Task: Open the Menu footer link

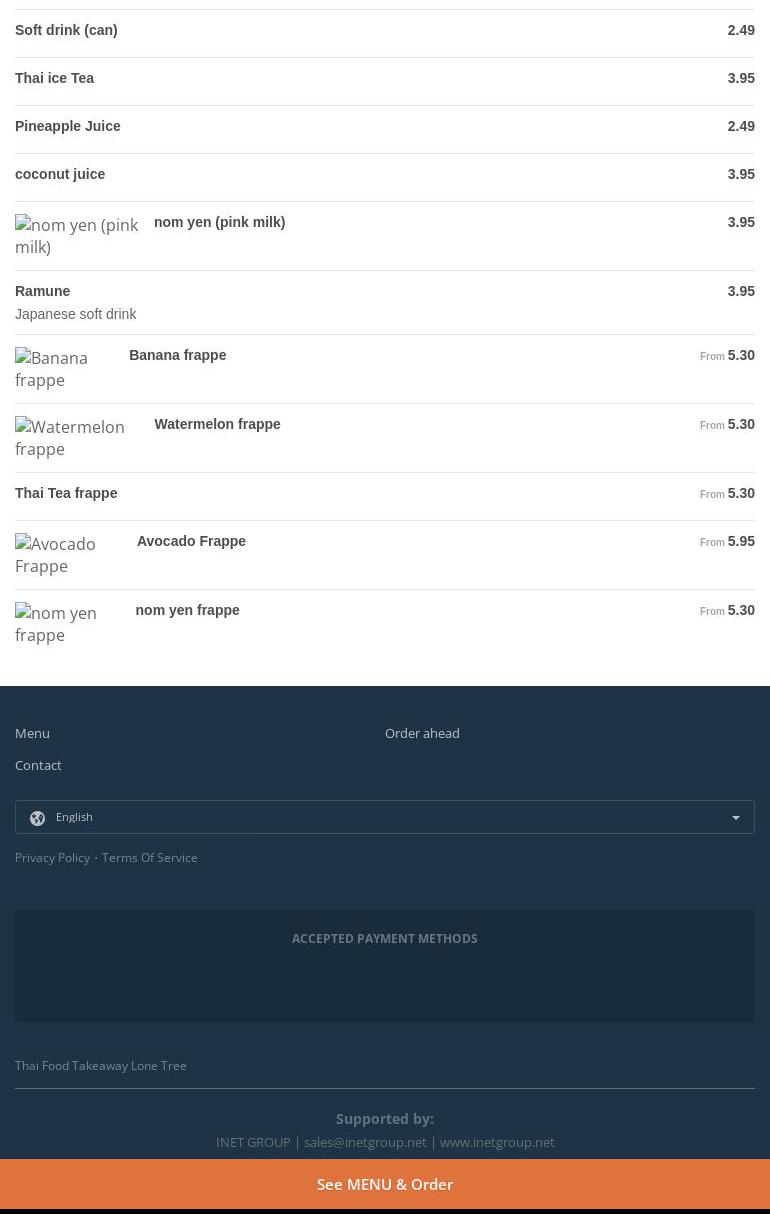Action: click(x=32, y=733)
